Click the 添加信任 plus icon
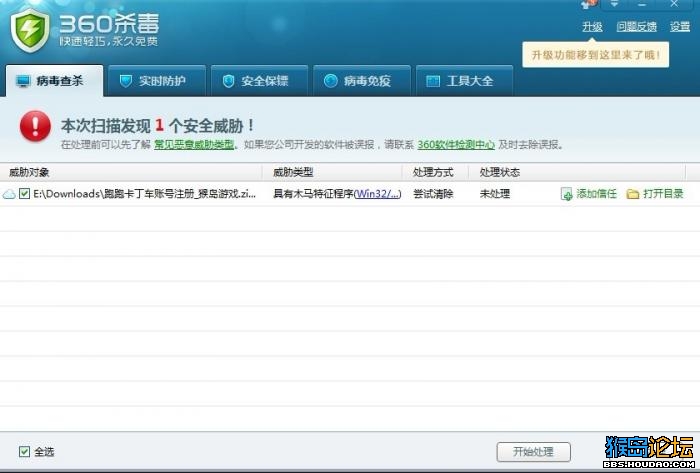Viewport: 700px width, 473px height. coord(567,194)
